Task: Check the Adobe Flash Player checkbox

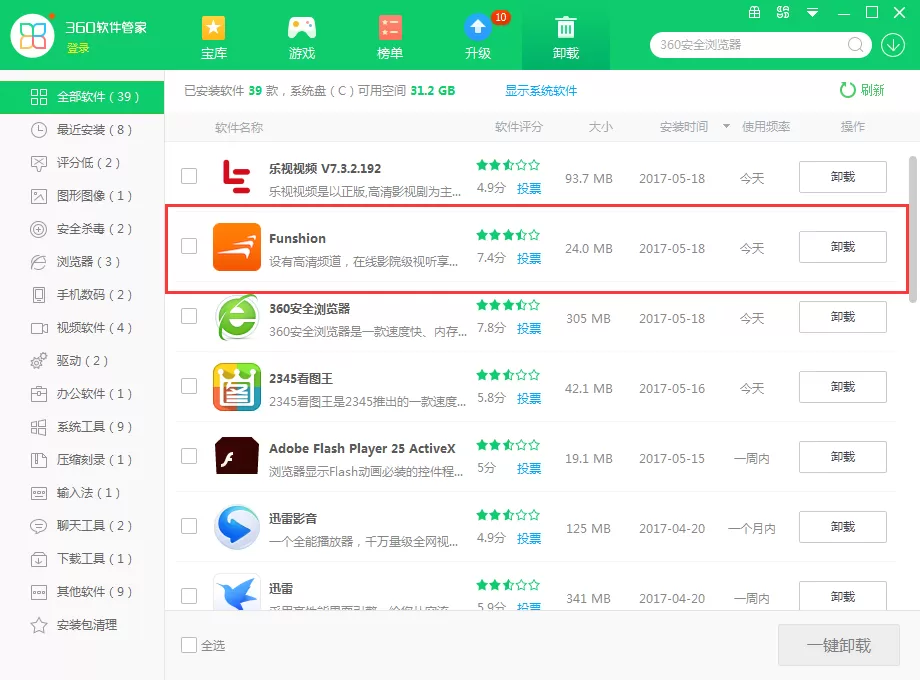Action: (x=189, y=456)
